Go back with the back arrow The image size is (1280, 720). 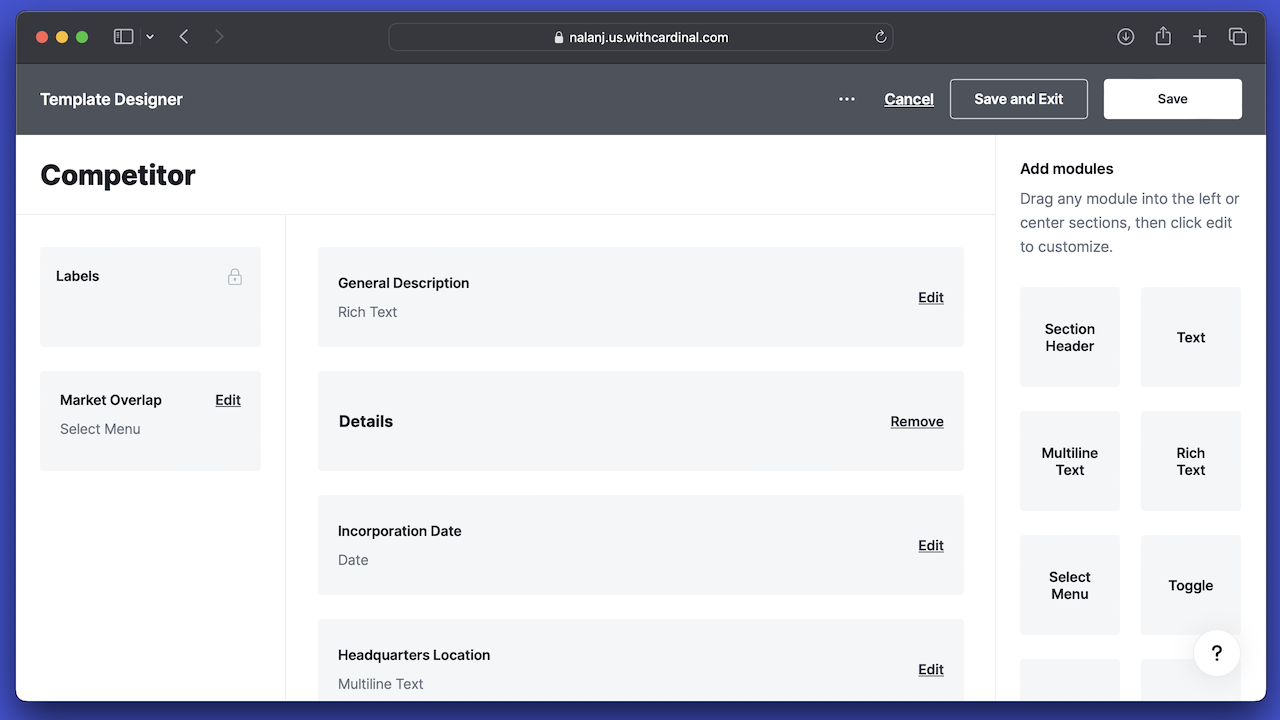pos(184,37)
